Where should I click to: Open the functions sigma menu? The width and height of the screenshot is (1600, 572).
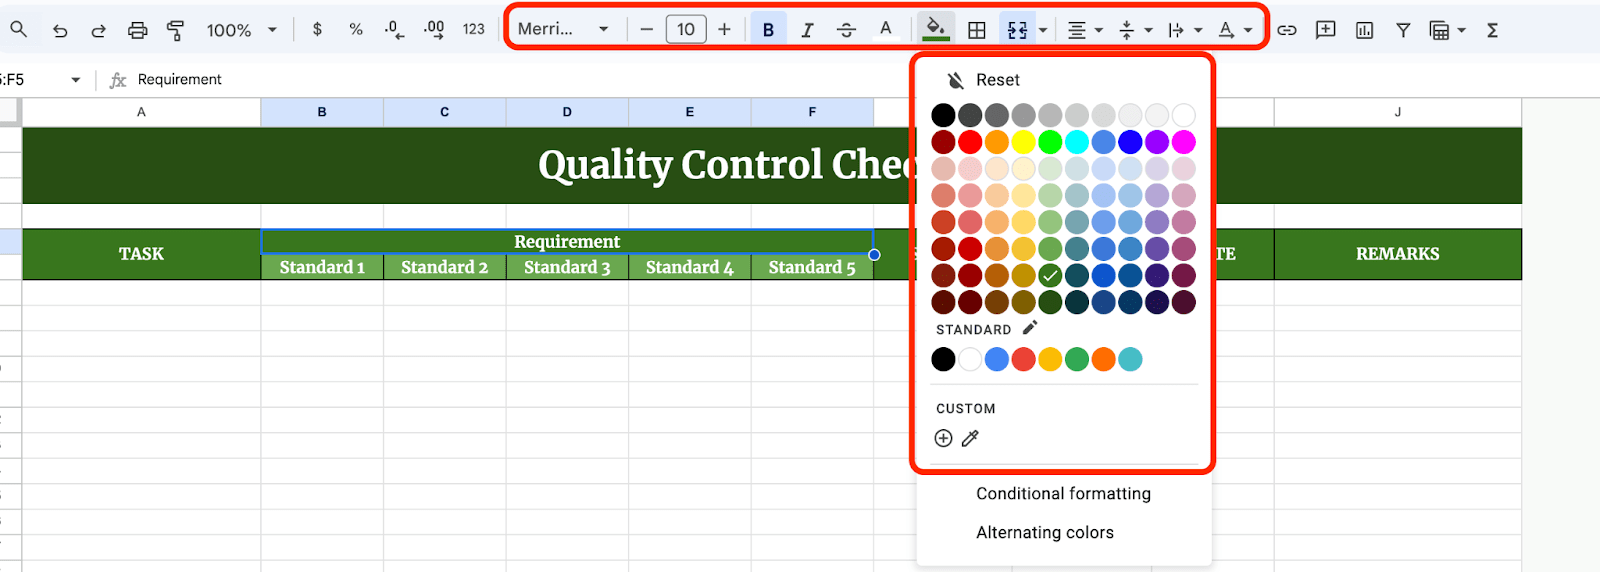point(1492,30)
